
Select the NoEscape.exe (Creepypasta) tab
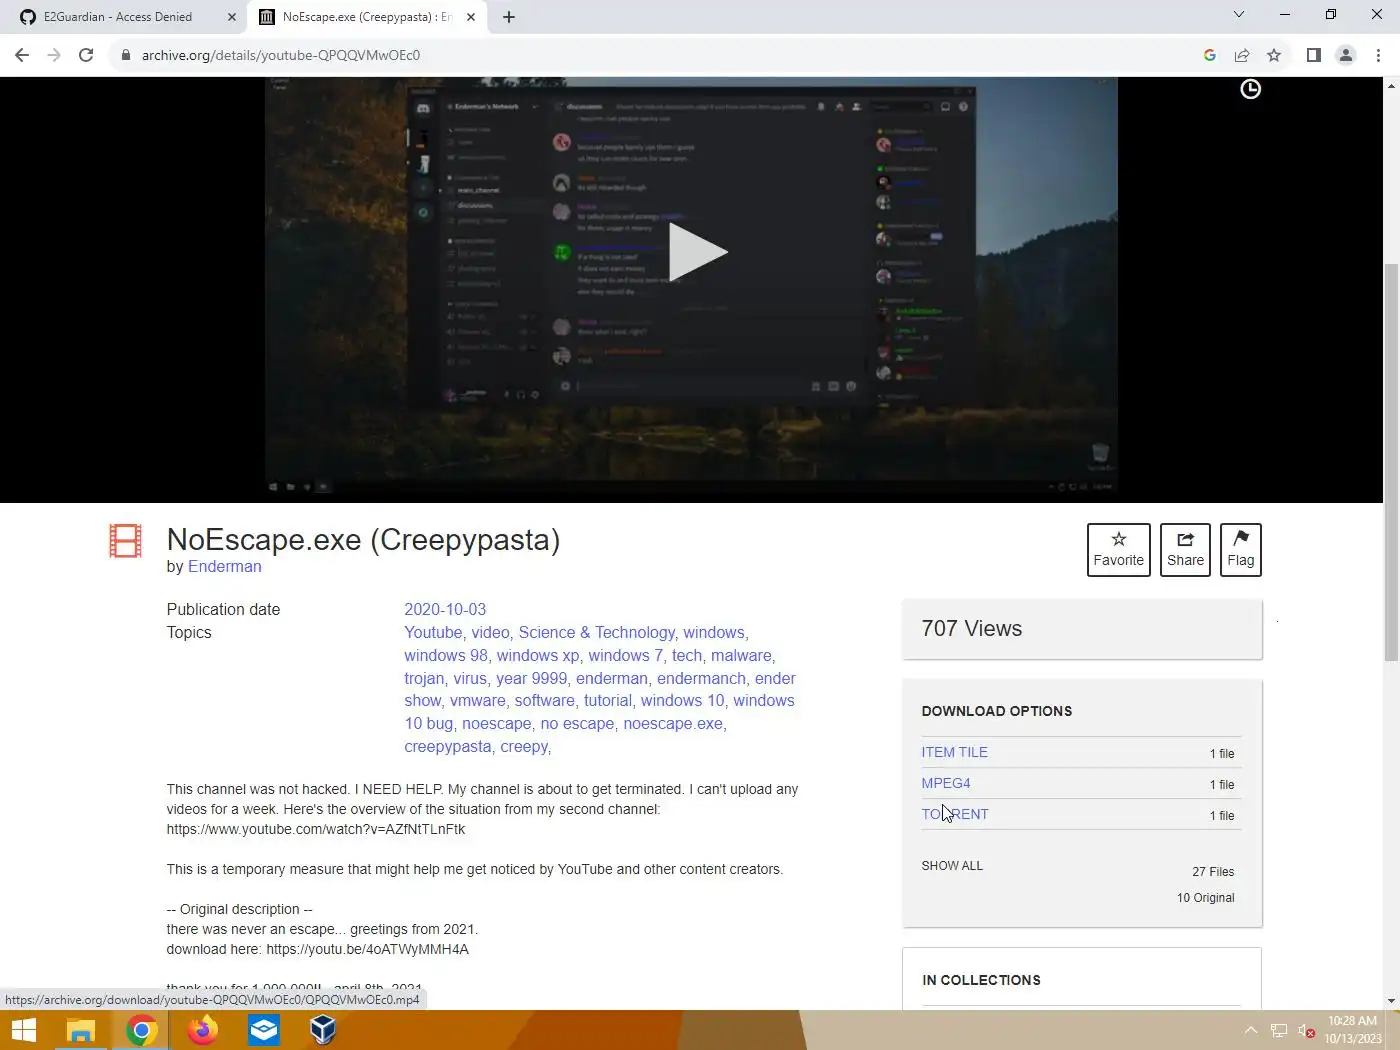(x=366, y=17)
